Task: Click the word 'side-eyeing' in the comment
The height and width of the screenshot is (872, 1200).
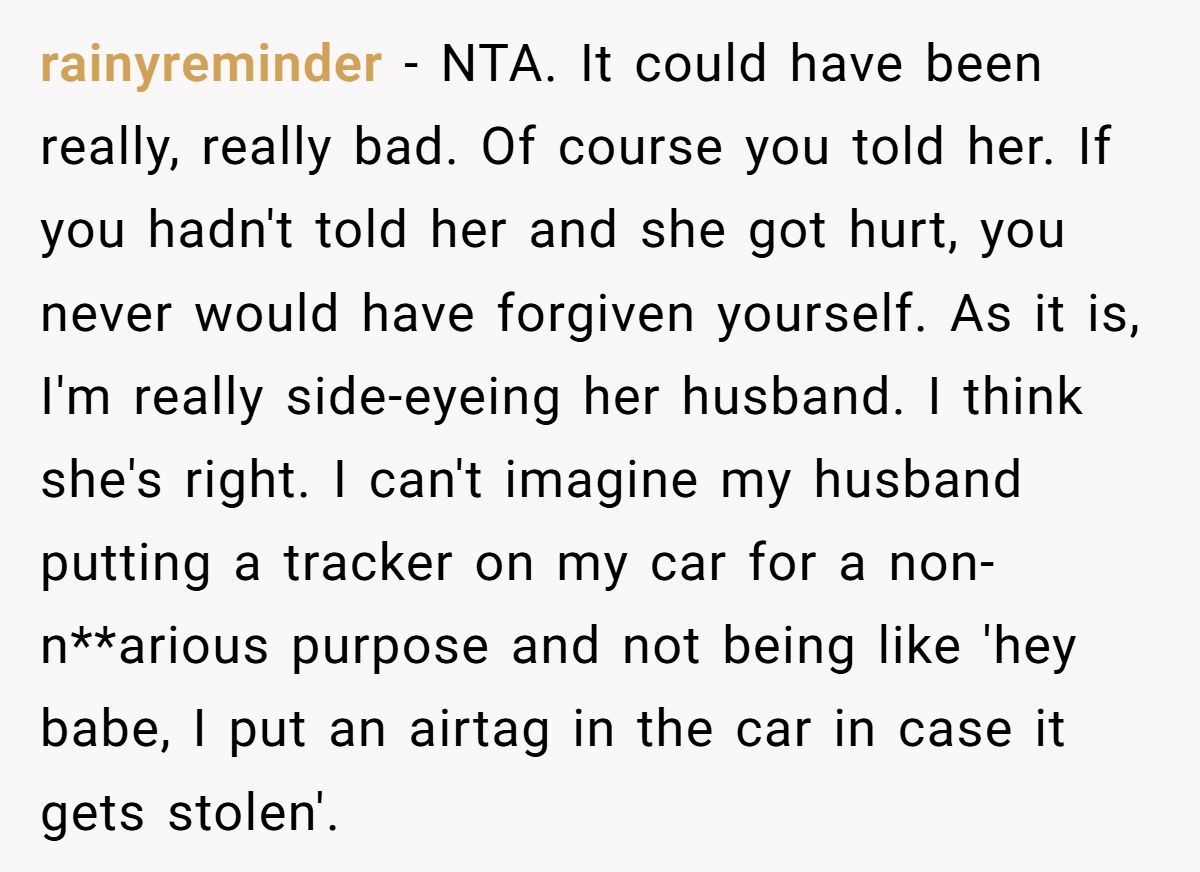Action: click(423, 399)
